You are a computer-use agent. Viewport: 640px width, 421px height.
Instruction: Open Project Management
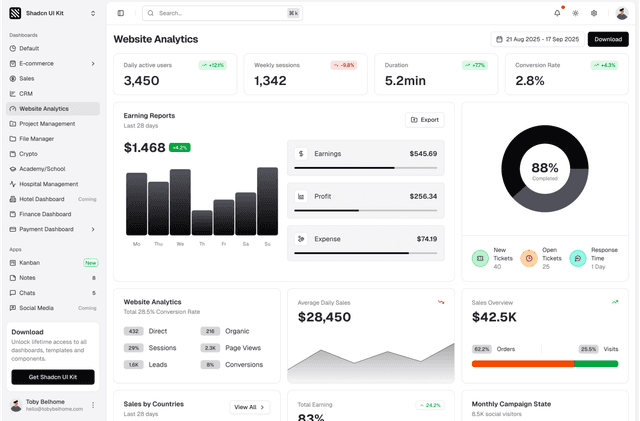(53, 124)
